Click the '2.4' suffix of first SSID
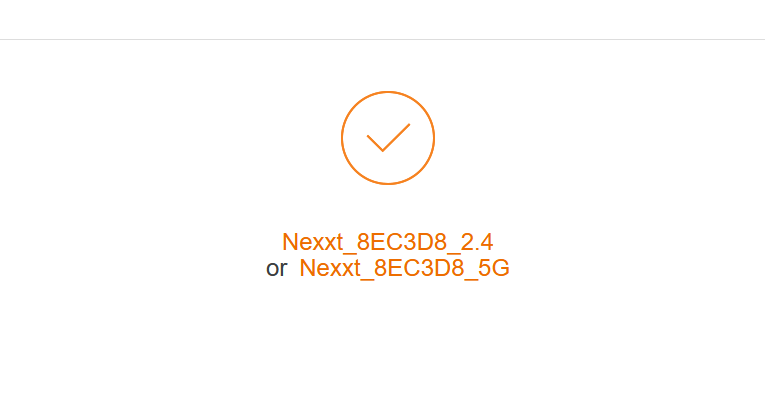 477,242
